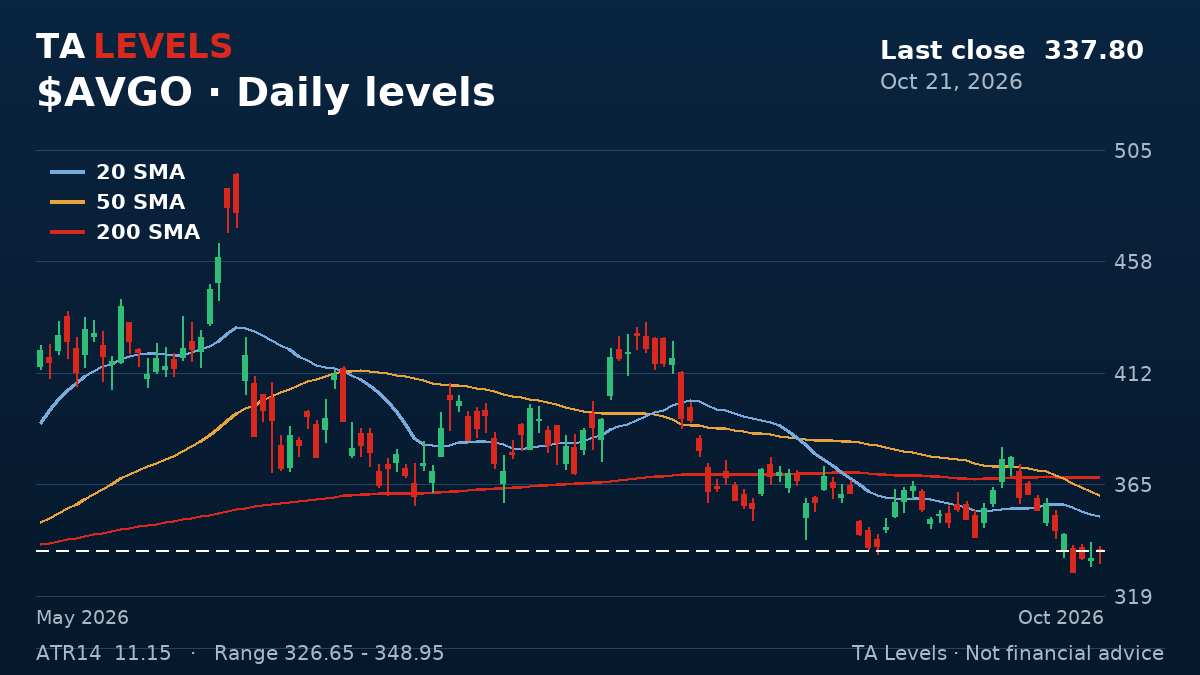Image resolution: width=1200 pixels, height=675 pixels.
Task: Click the Oct 2026 x-axis label
Action: tap(1061, 618)
